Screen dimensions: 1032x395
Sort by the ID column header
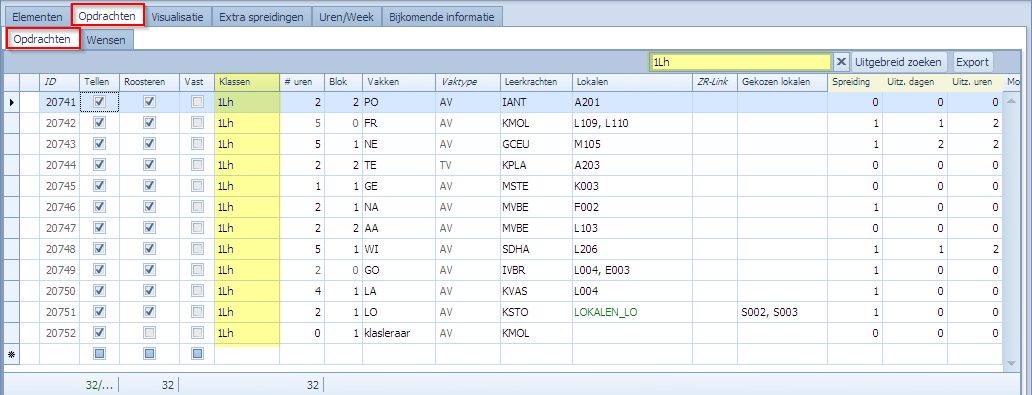click(60, 82)
